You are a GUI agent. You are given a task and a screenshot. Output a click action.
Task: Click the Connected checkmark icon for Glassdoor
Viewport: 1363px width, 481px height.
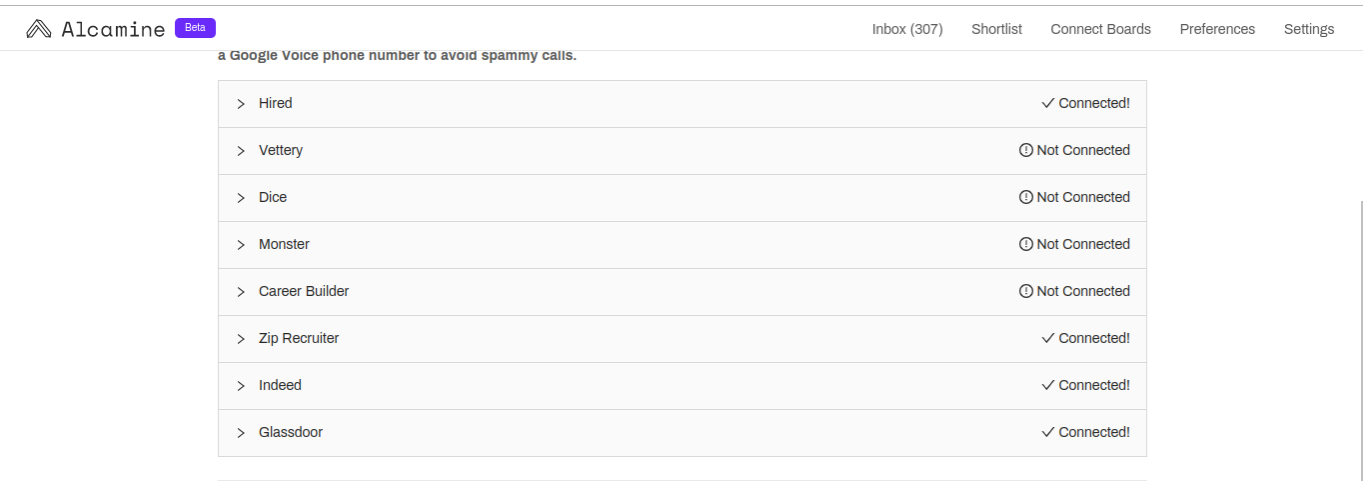[1048, 432]
